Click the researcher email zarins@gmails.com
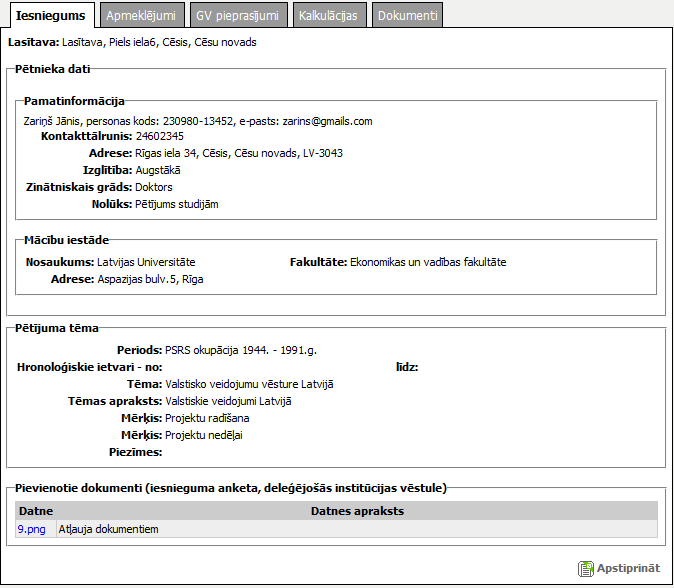 pyautogui.click(x=326, y=121)
